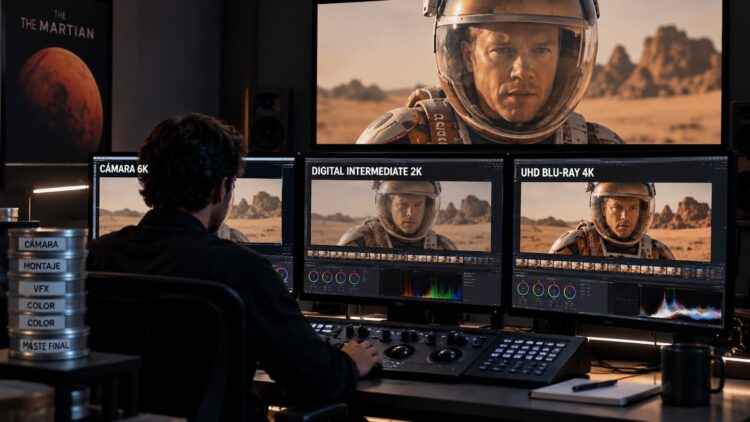Click the "VFX" film can label
The image size is (750, 422).
coord(42,288)
